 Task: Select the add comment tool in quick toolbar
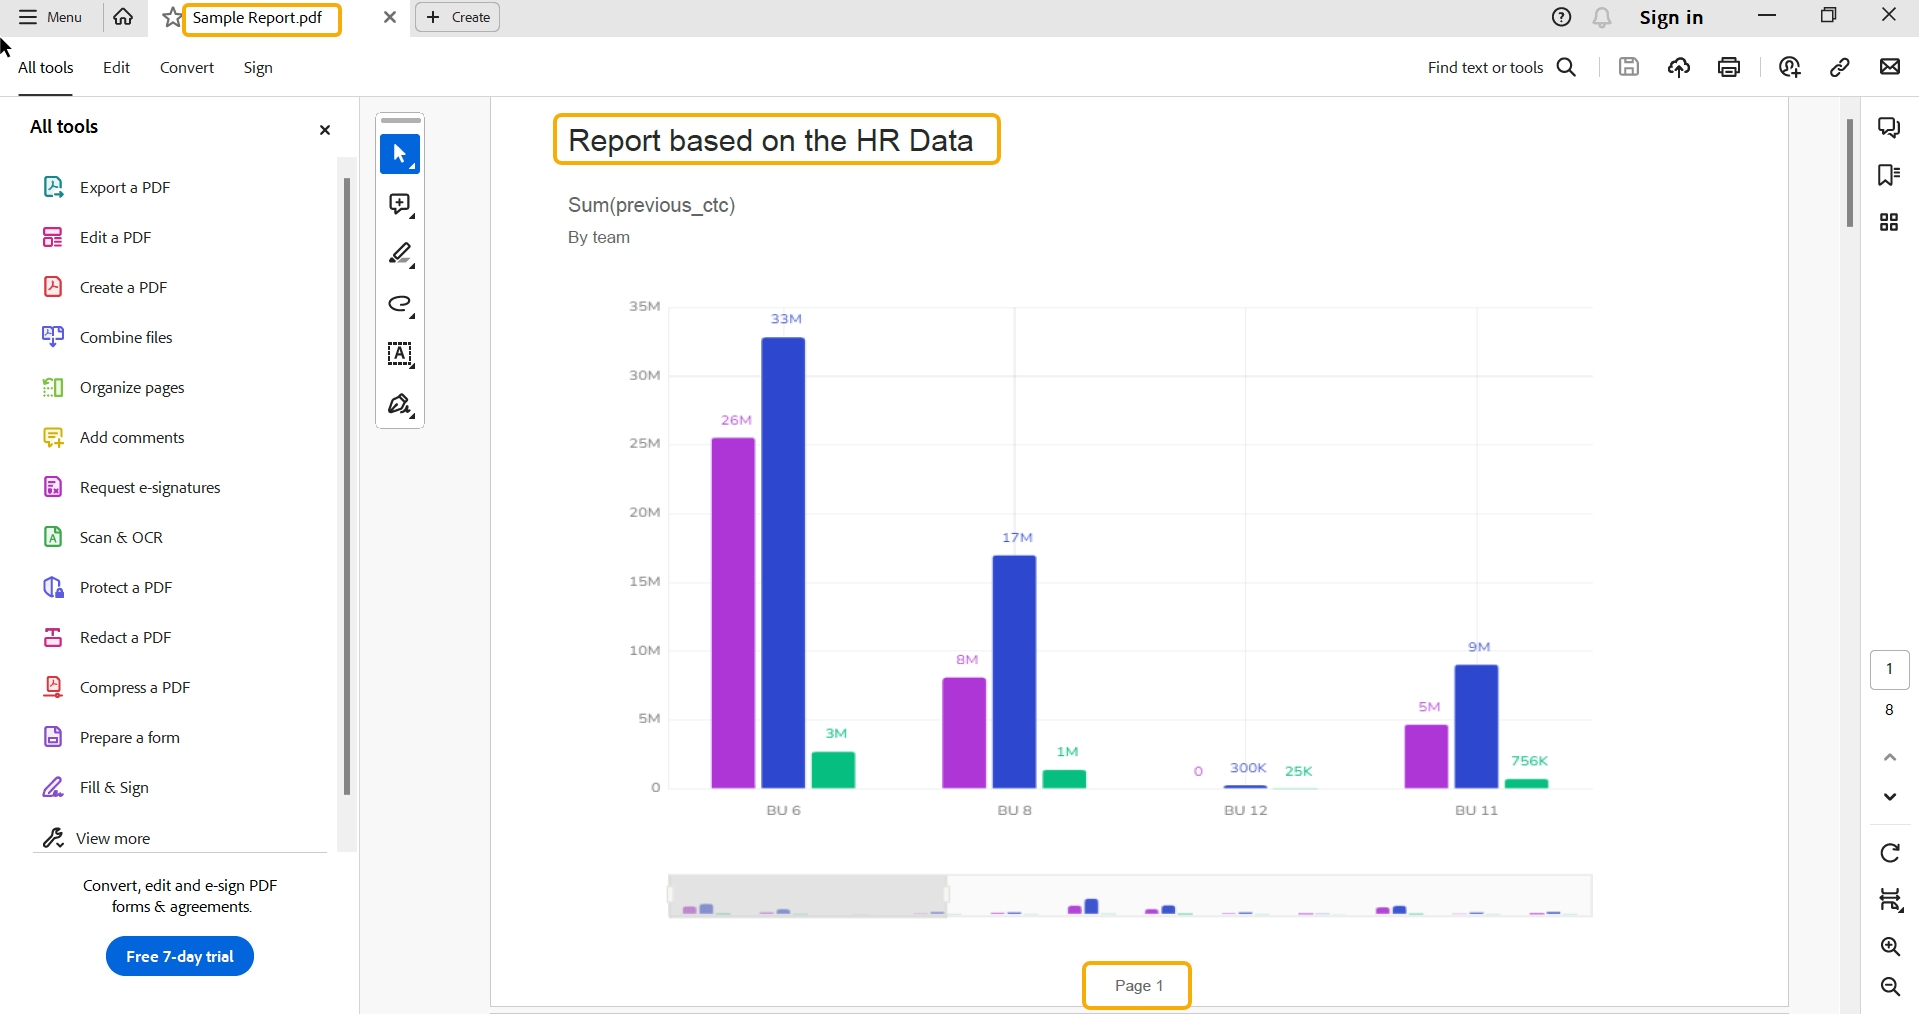point(399,204)
